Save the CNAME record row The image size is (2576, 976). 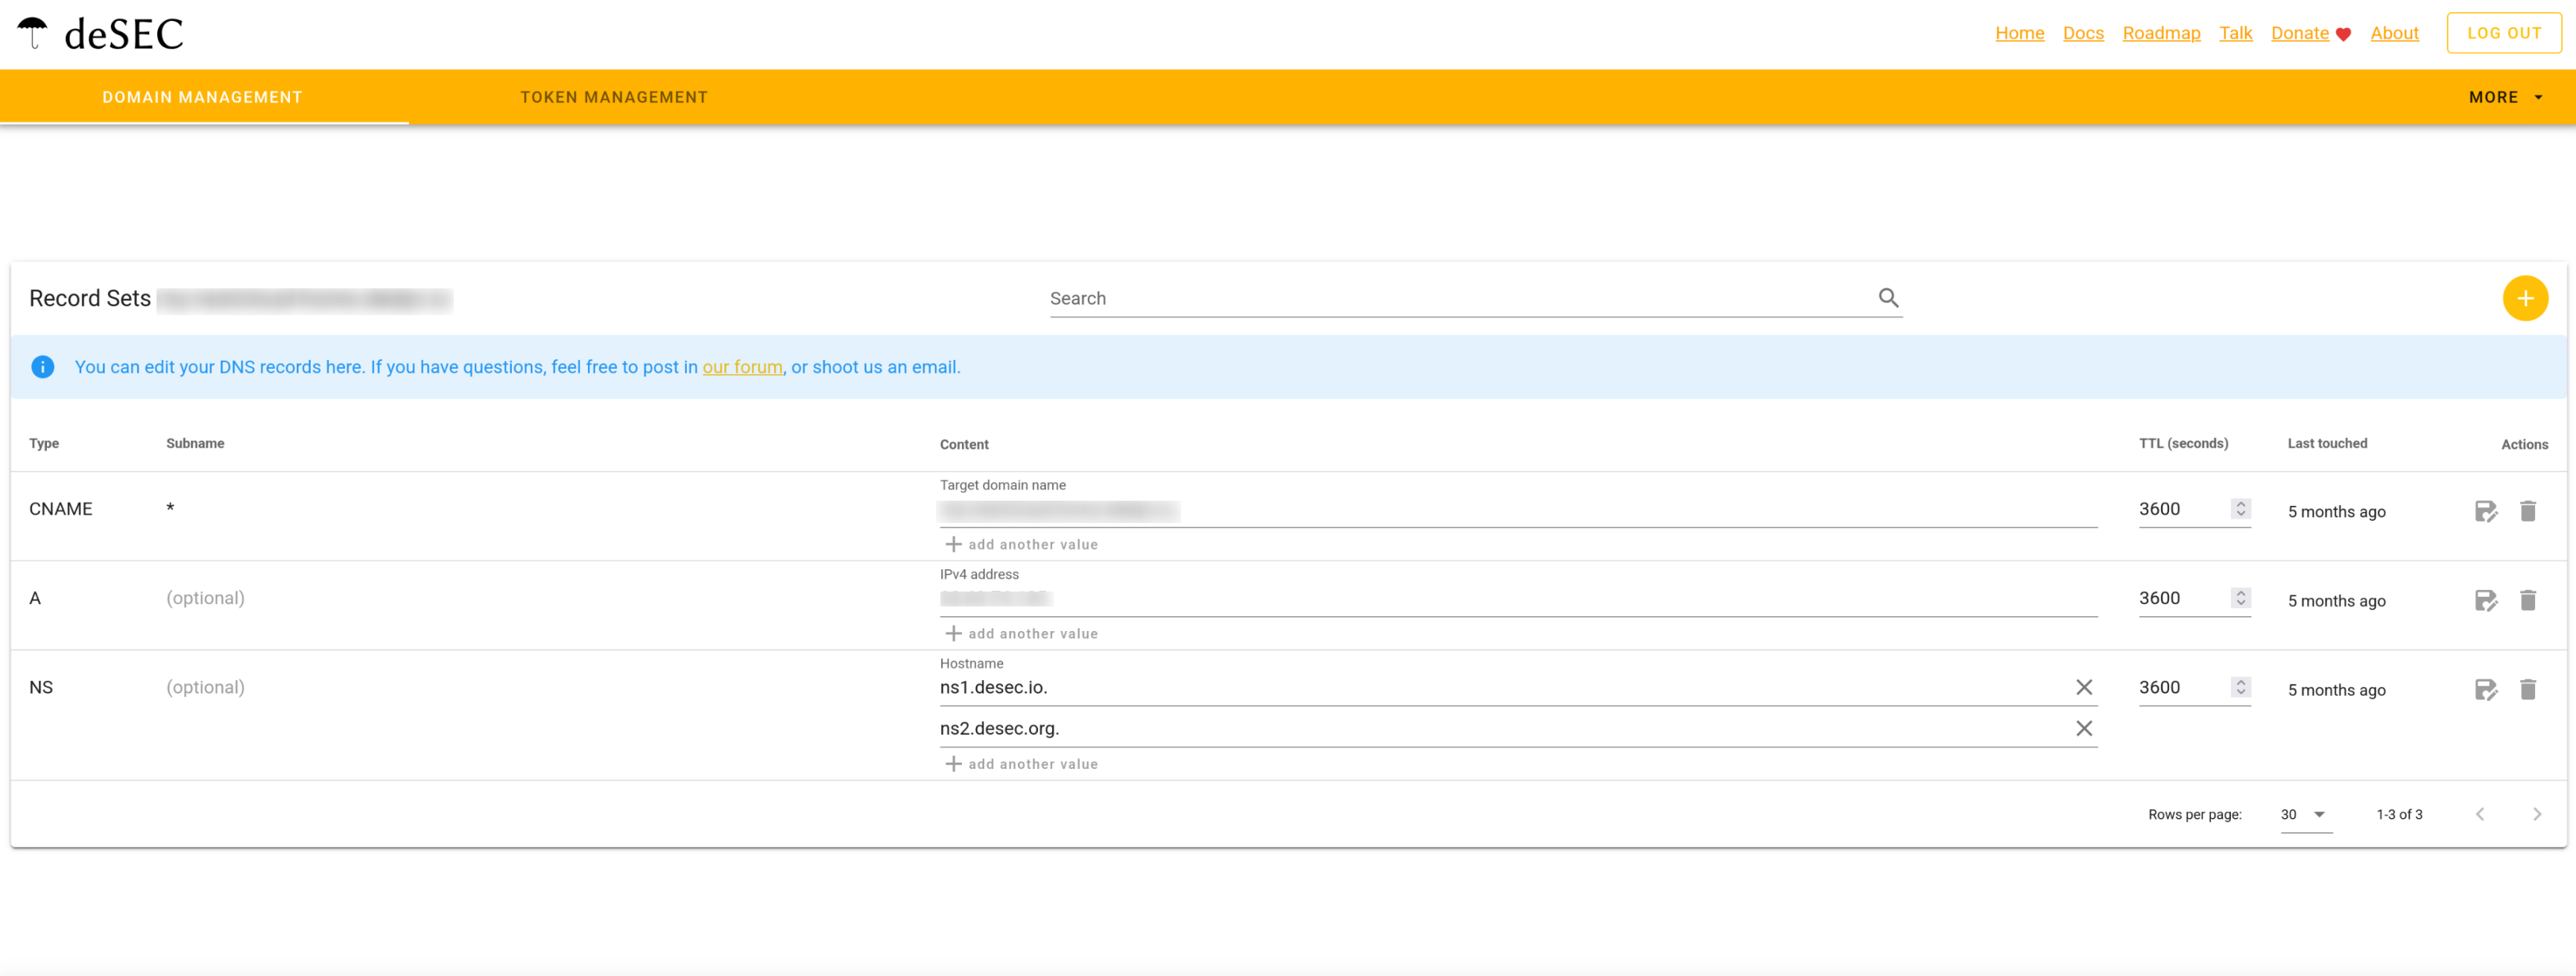pyautogui.click(x=2485, y=512)
